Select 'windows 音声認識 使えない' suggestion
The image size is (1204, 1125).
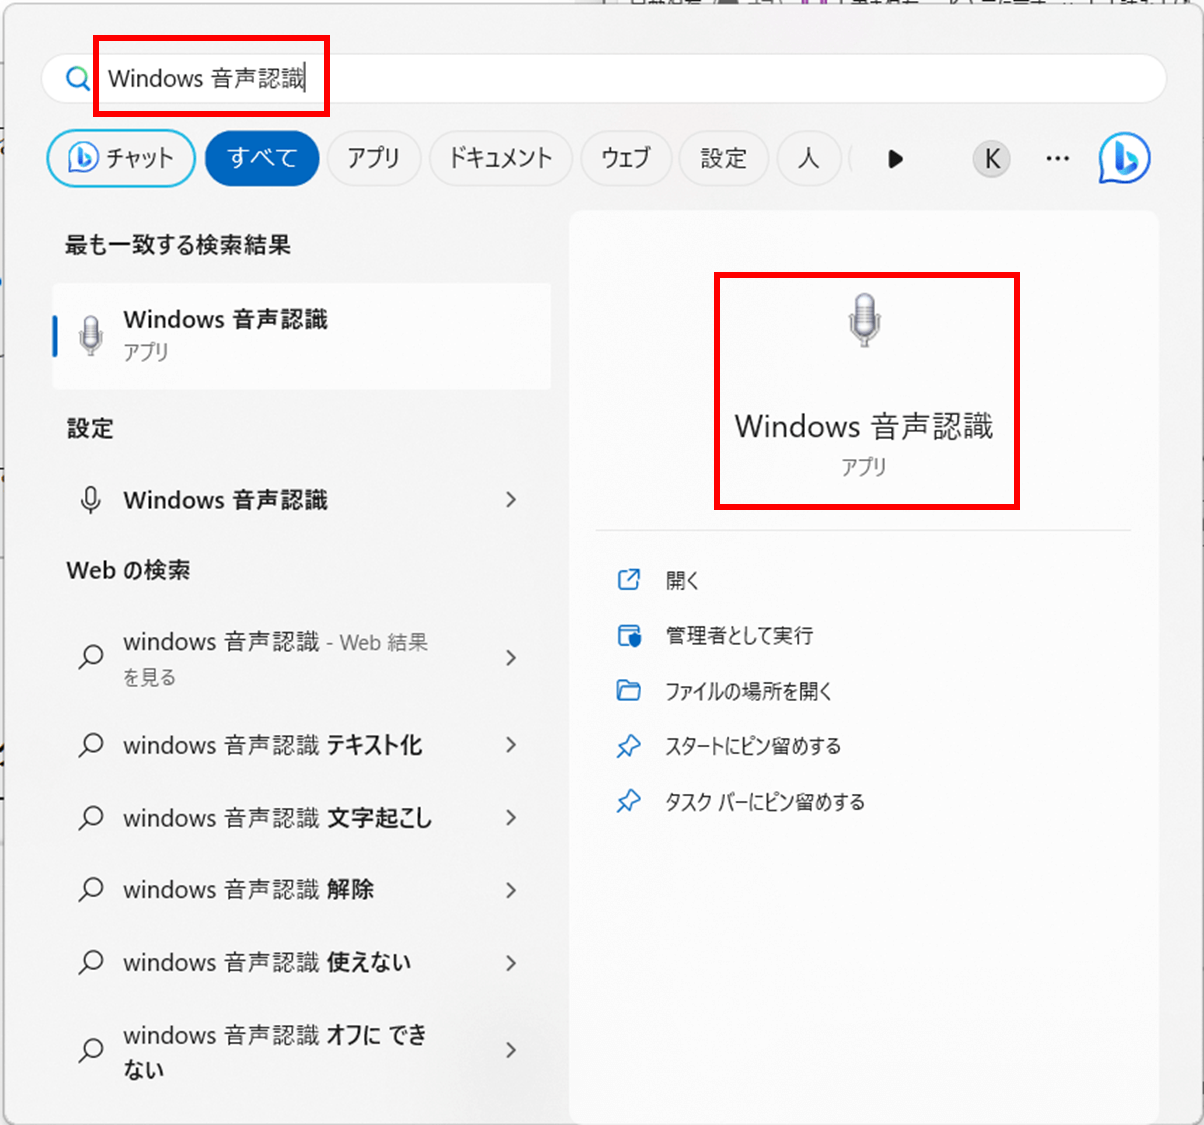tap(301, 963)
